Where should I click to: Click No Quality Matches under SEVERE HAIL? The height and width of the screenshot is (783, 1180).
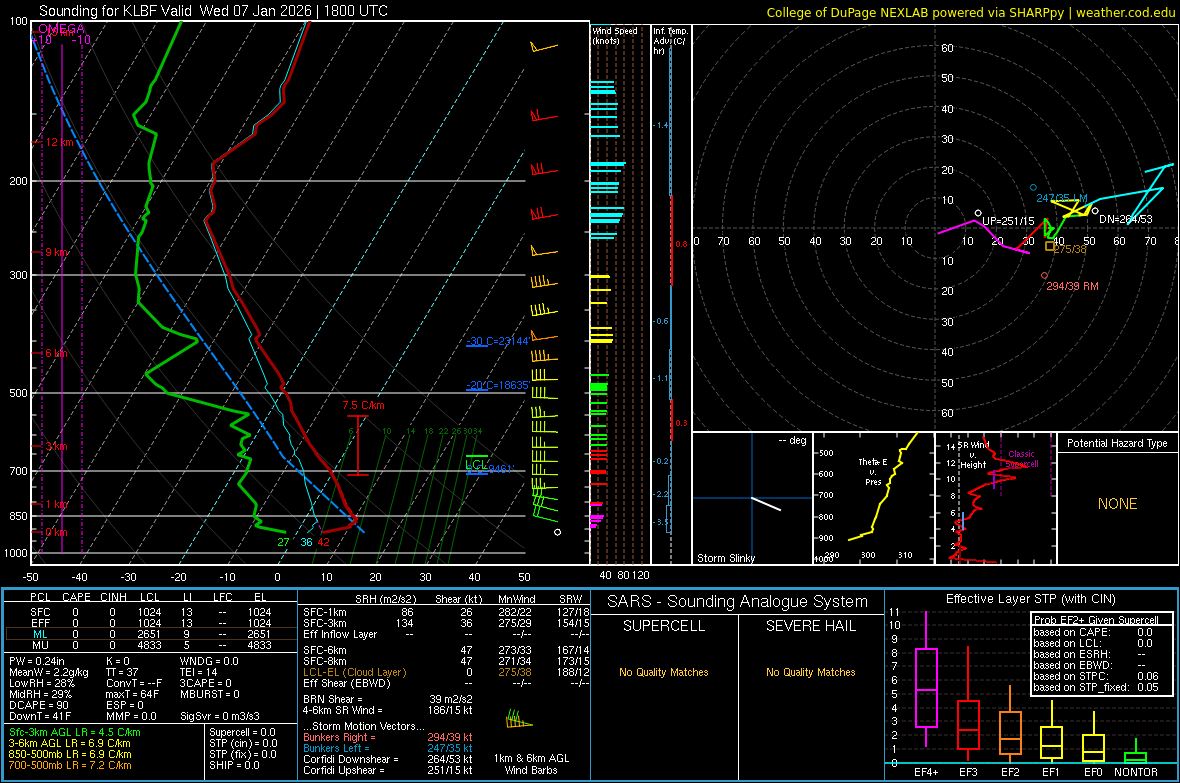[x=810, y=672]
